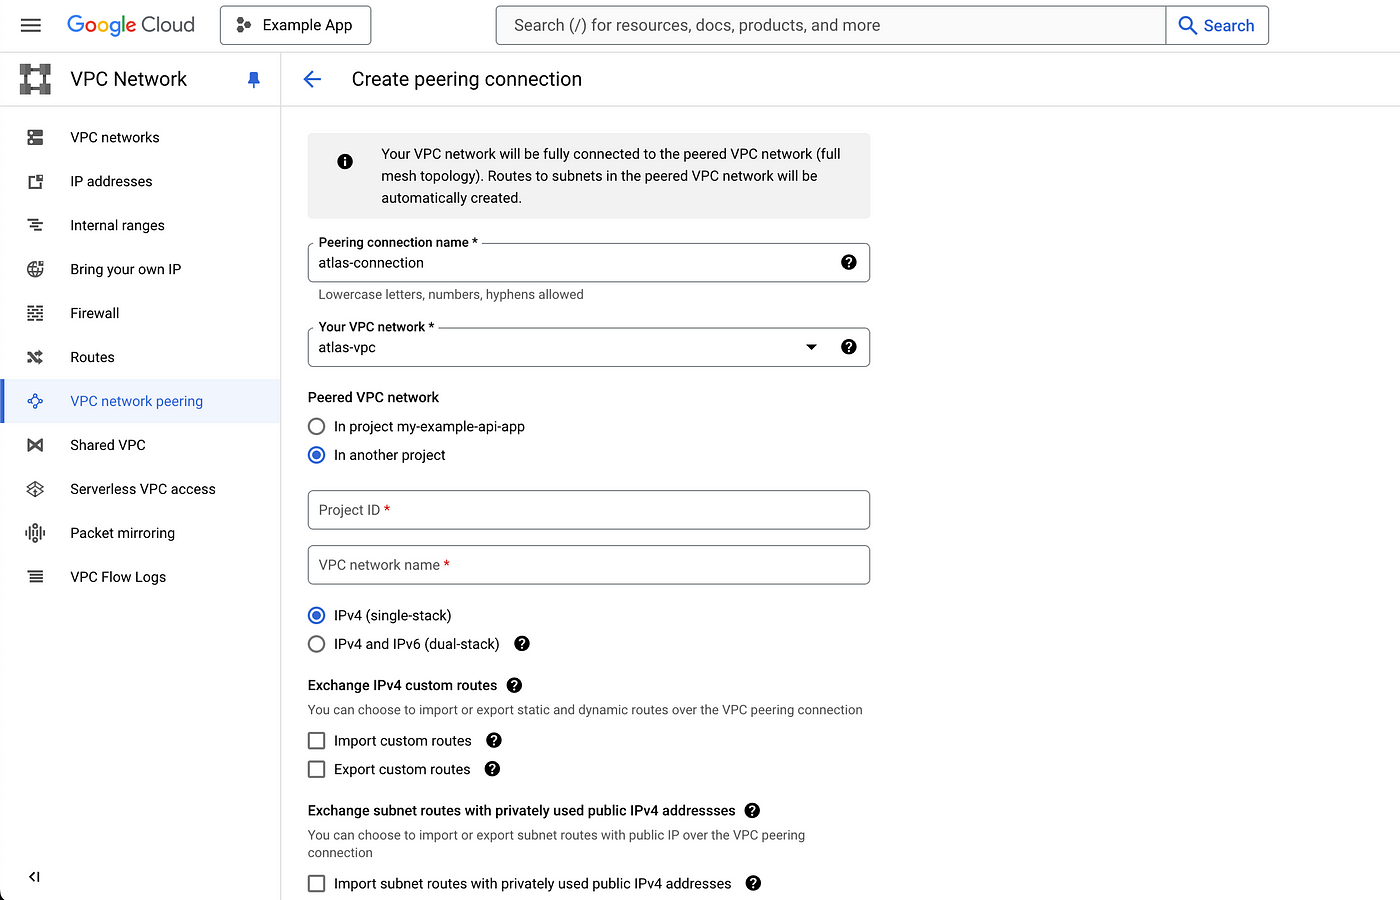Enable Import custom routes checkbox
This screenshot has width=1400, height=900.
[x=317, y=741]
